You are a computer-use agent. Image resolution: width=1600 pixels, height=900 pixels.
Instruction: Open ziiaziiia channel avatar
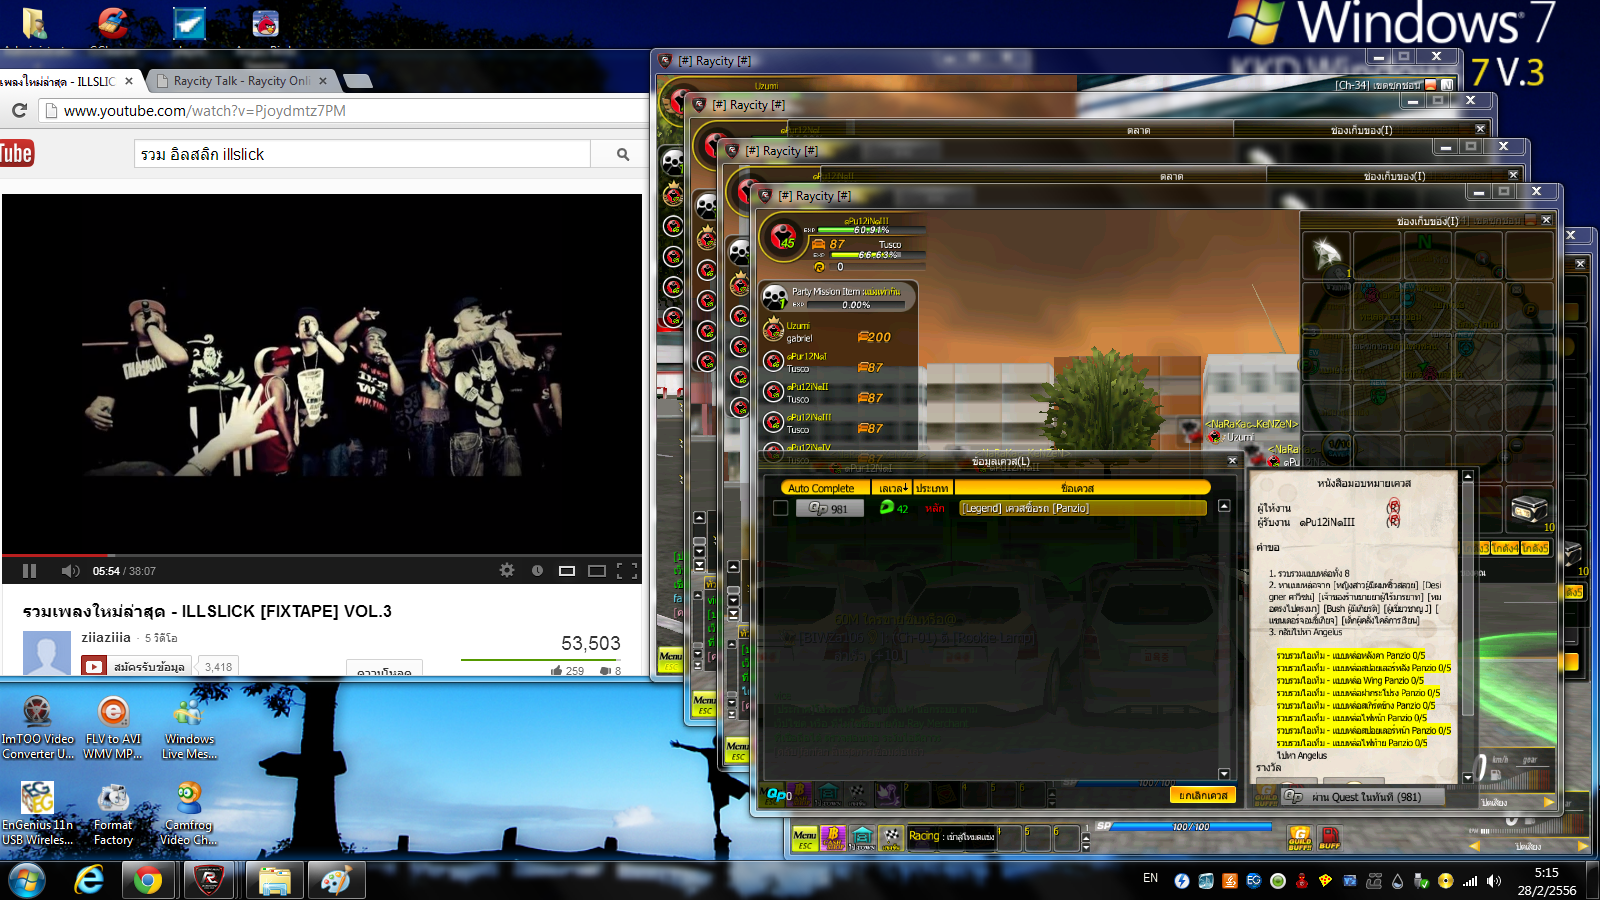pyautogui.click(x=46, y=653)
